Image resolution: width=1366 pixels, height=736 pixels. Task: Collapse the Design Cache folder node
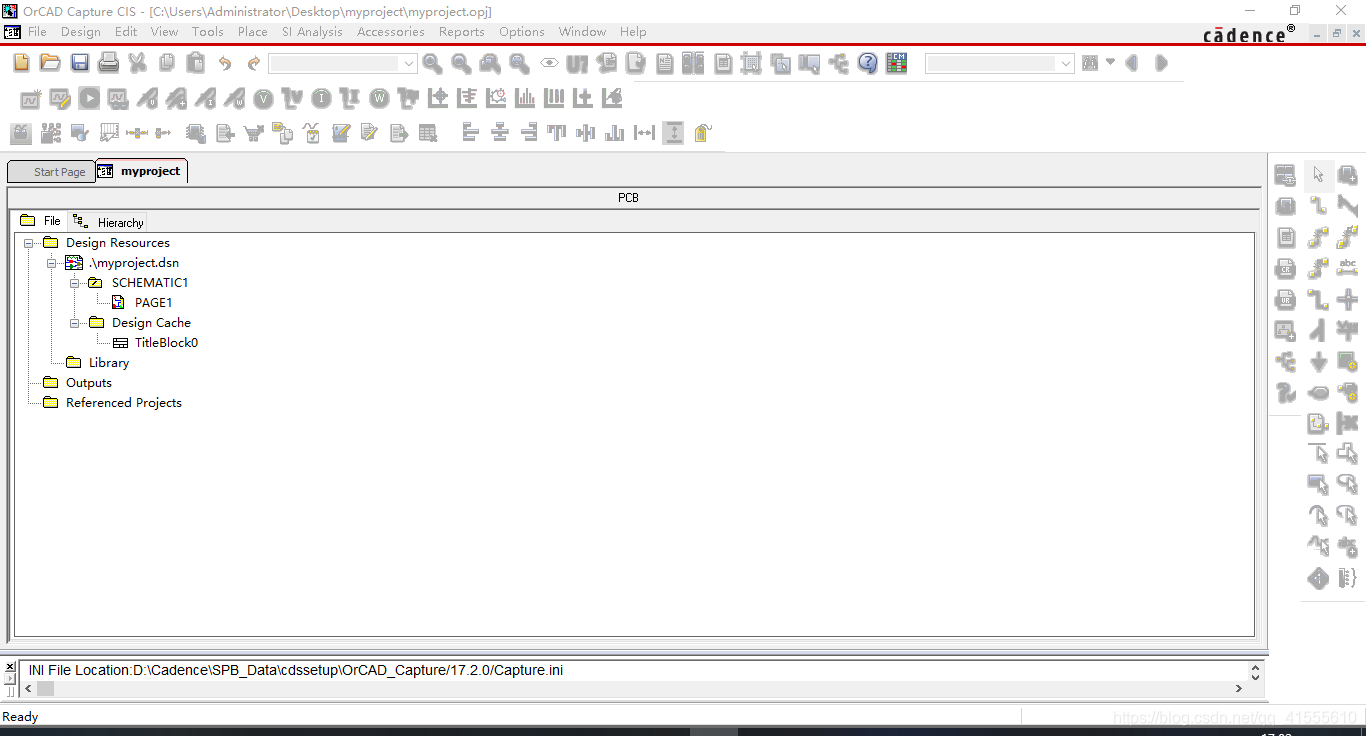coord(75,323)
